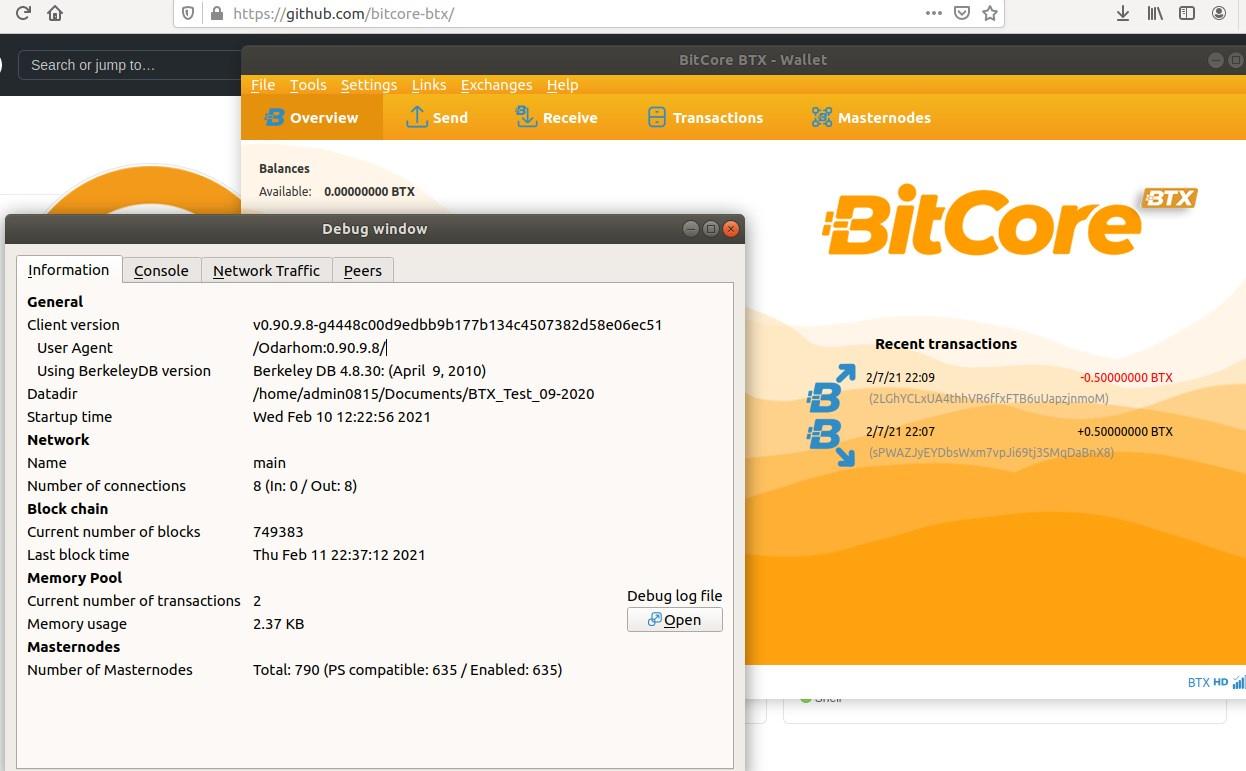
Task: Select last block time value
Action: (x=339, y=555)
